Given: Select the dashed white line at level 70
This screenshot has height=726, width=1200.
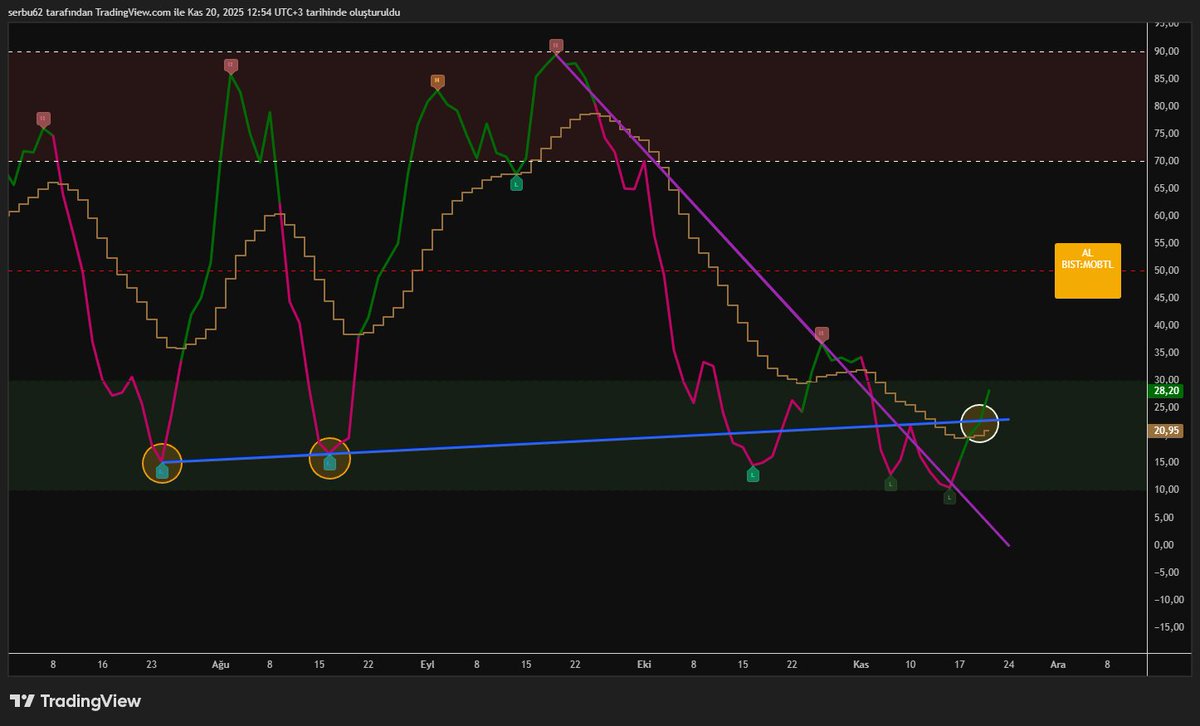Looking at the screenshot, I should 578,161.
